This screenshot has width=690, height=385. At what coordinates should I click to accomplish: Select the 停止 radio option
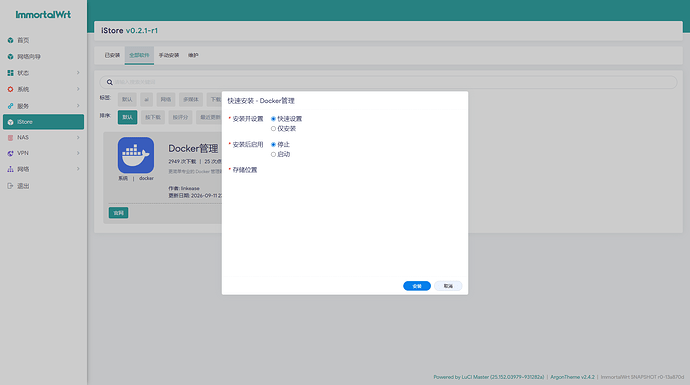click(x=273, y=144)
